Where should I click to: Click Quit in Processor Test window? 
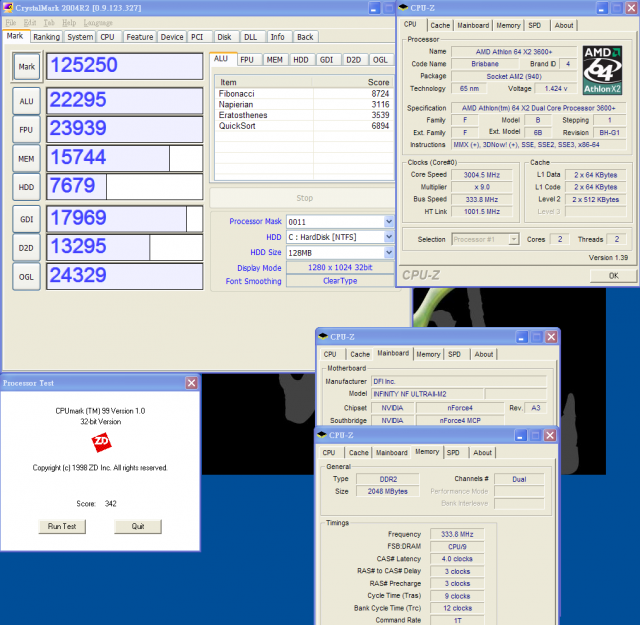tap(138, 526)
